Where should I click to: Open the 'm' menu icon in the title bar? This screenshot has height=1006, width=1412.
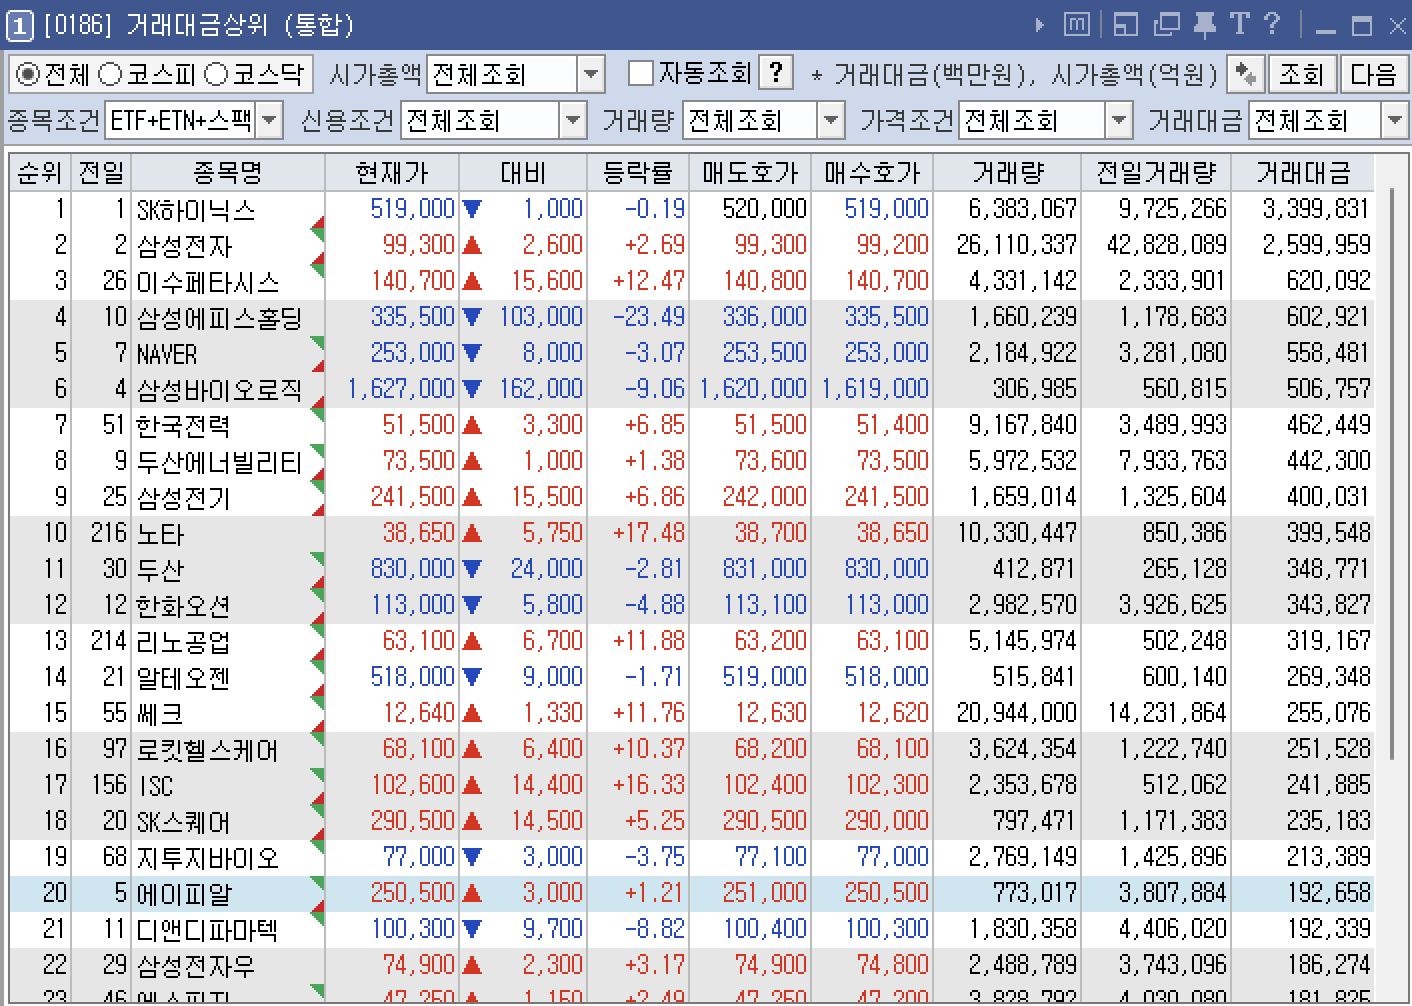pos(1076,24)
